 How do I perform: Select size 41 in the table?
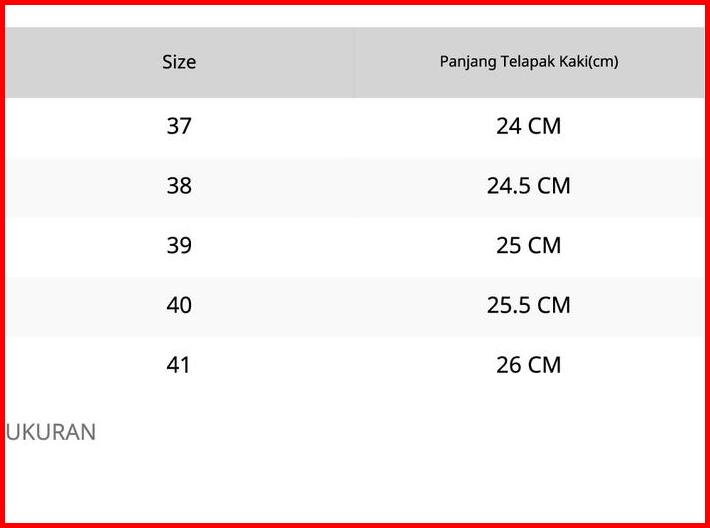tap(179, 365)
